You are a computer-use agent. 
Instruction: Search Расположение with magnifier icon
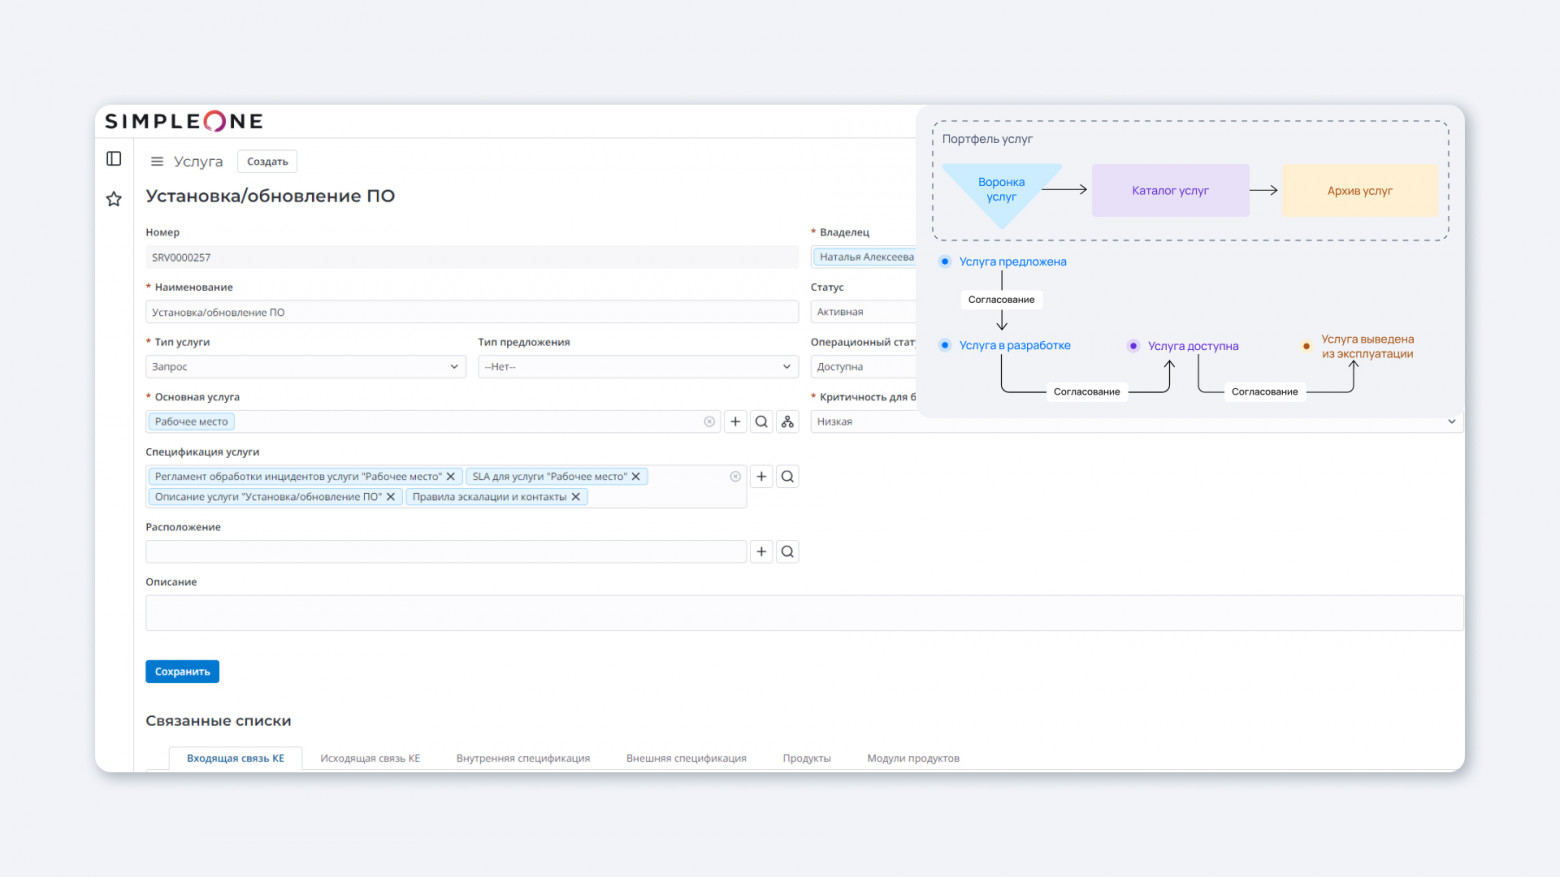[x=788, y=552]
